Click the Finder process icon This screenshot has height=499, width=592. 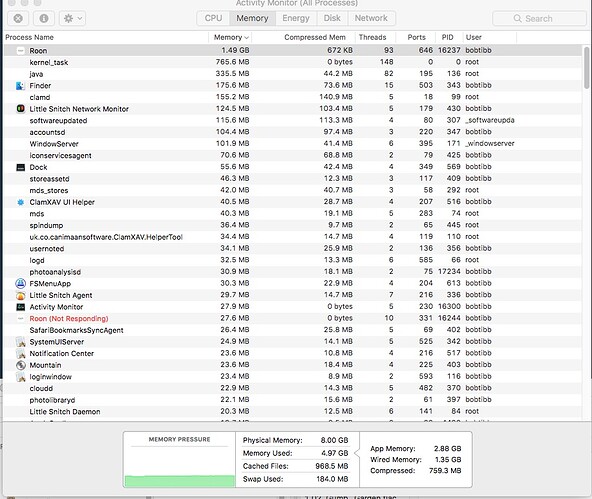(21, 86)
